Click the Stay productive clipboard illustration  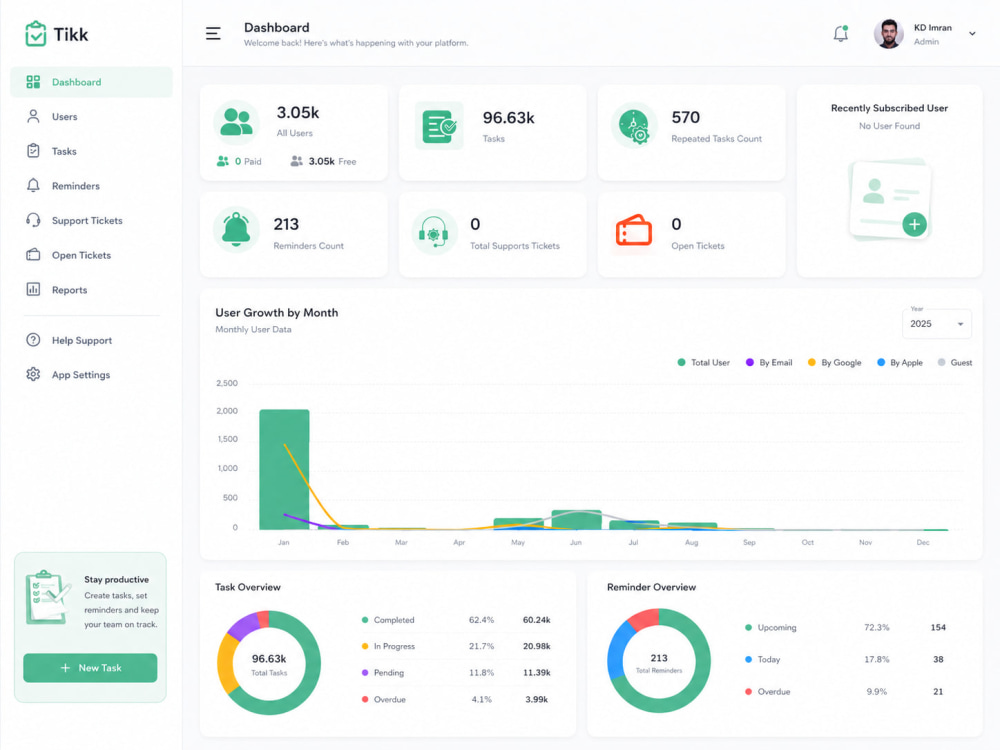[x=48, y=598]
